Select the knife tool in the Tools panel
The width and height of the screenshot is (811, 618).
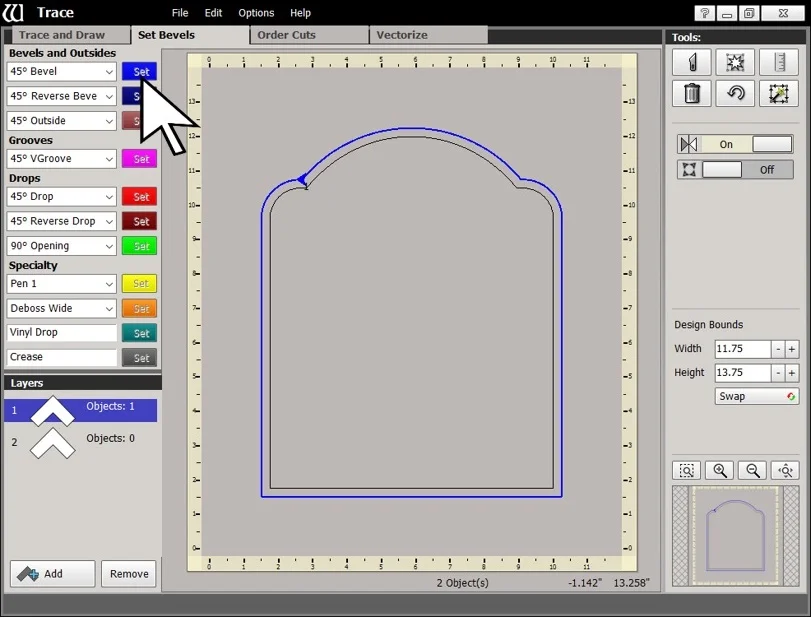(x=693, y=62)
